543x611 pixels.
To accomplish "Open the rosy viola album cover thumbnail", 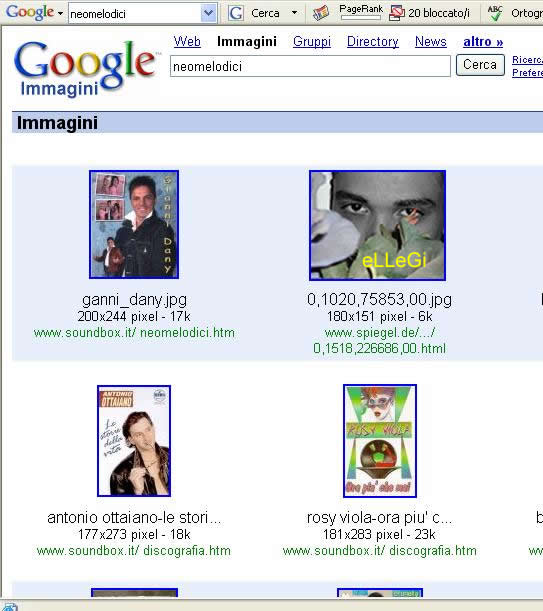I will (380, 441).
